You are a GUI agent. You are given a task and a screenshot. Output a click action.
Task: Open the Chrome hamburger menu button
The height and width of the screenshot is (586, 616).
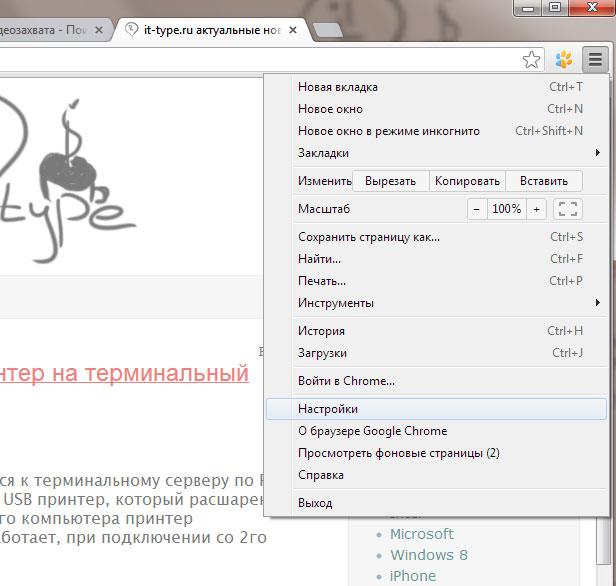595,60
